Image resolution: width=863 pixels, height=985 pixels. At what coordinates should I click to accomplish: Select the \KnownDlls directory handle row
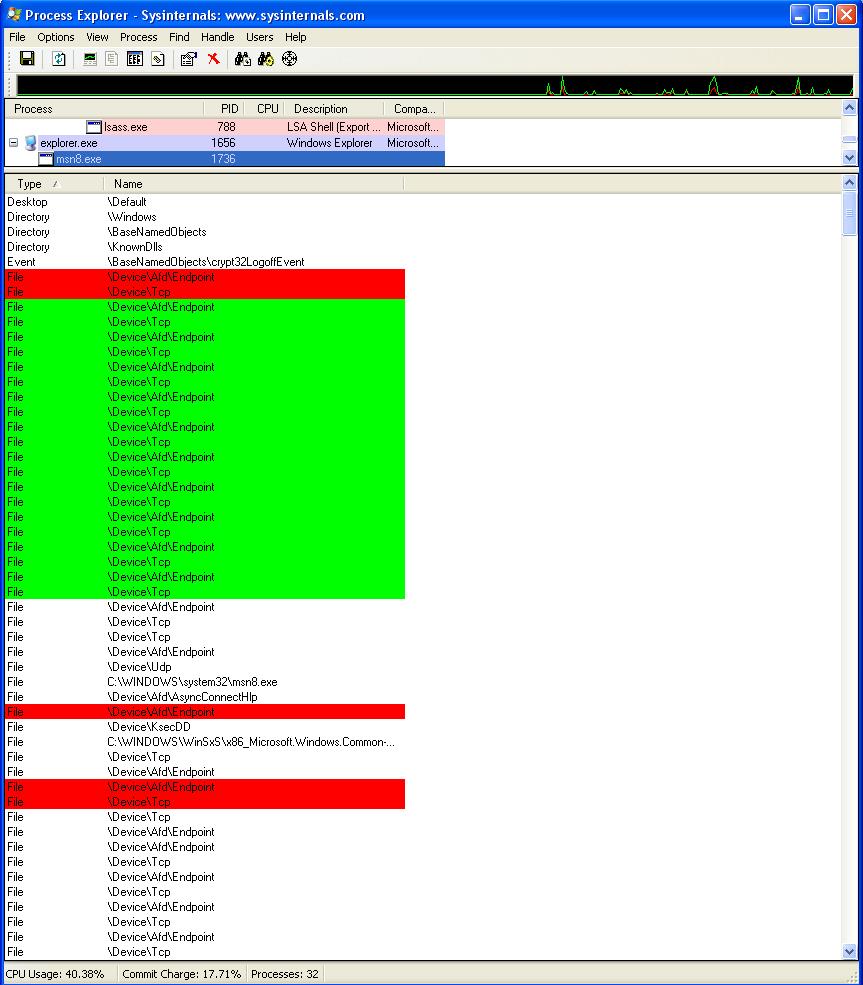(x=205, y=247)
